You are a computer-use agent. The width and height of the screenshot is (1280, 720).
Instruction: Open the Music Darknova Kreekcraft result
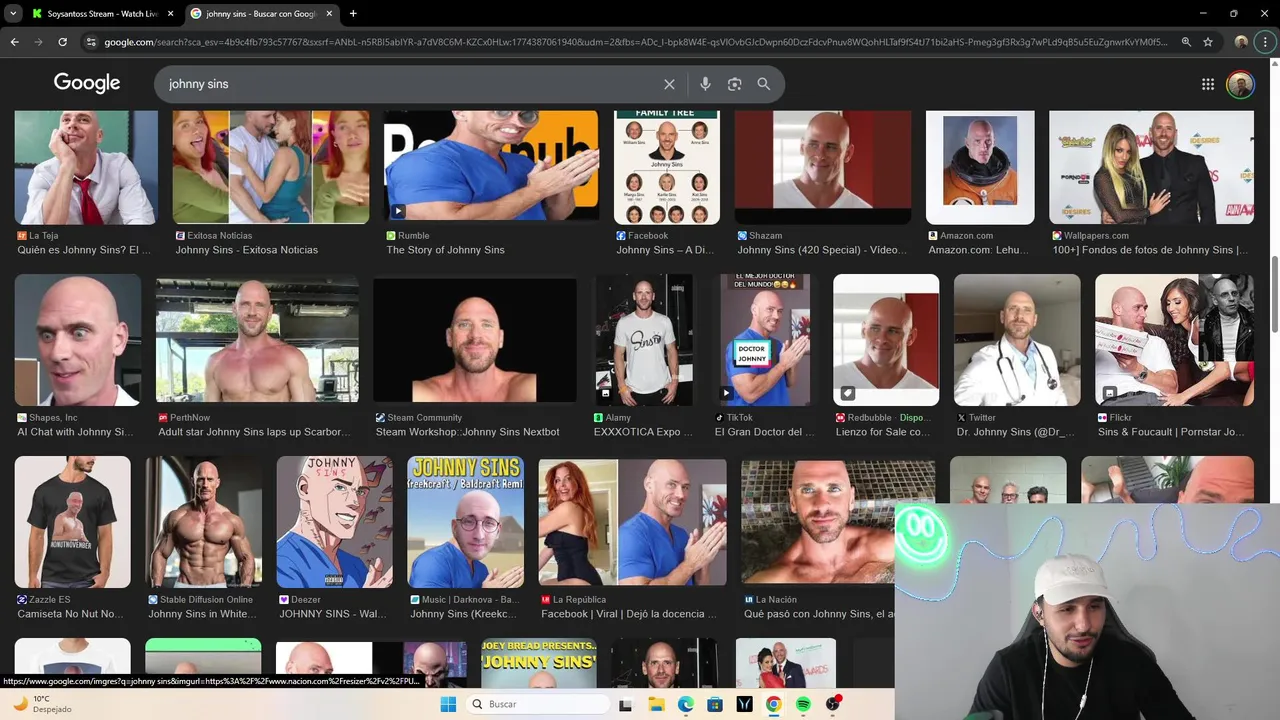click(x=464, y=614)
